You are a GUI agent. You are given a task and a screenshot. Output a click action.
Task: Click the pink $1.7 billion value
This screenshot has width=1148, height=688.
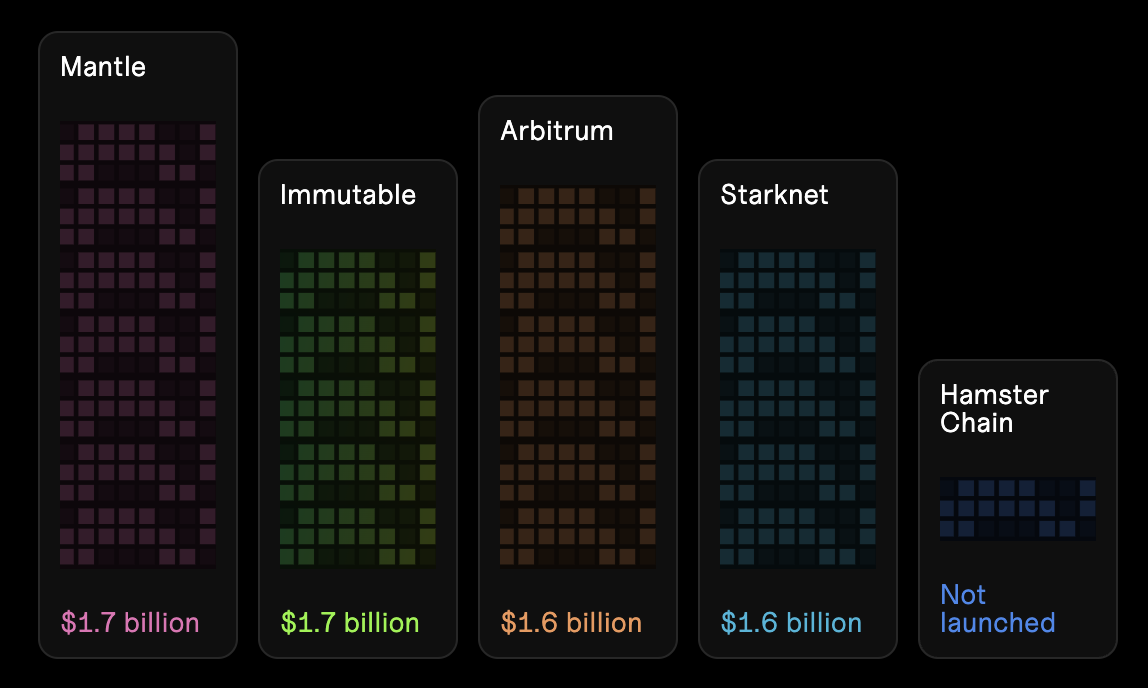click(x=130, y=623)
